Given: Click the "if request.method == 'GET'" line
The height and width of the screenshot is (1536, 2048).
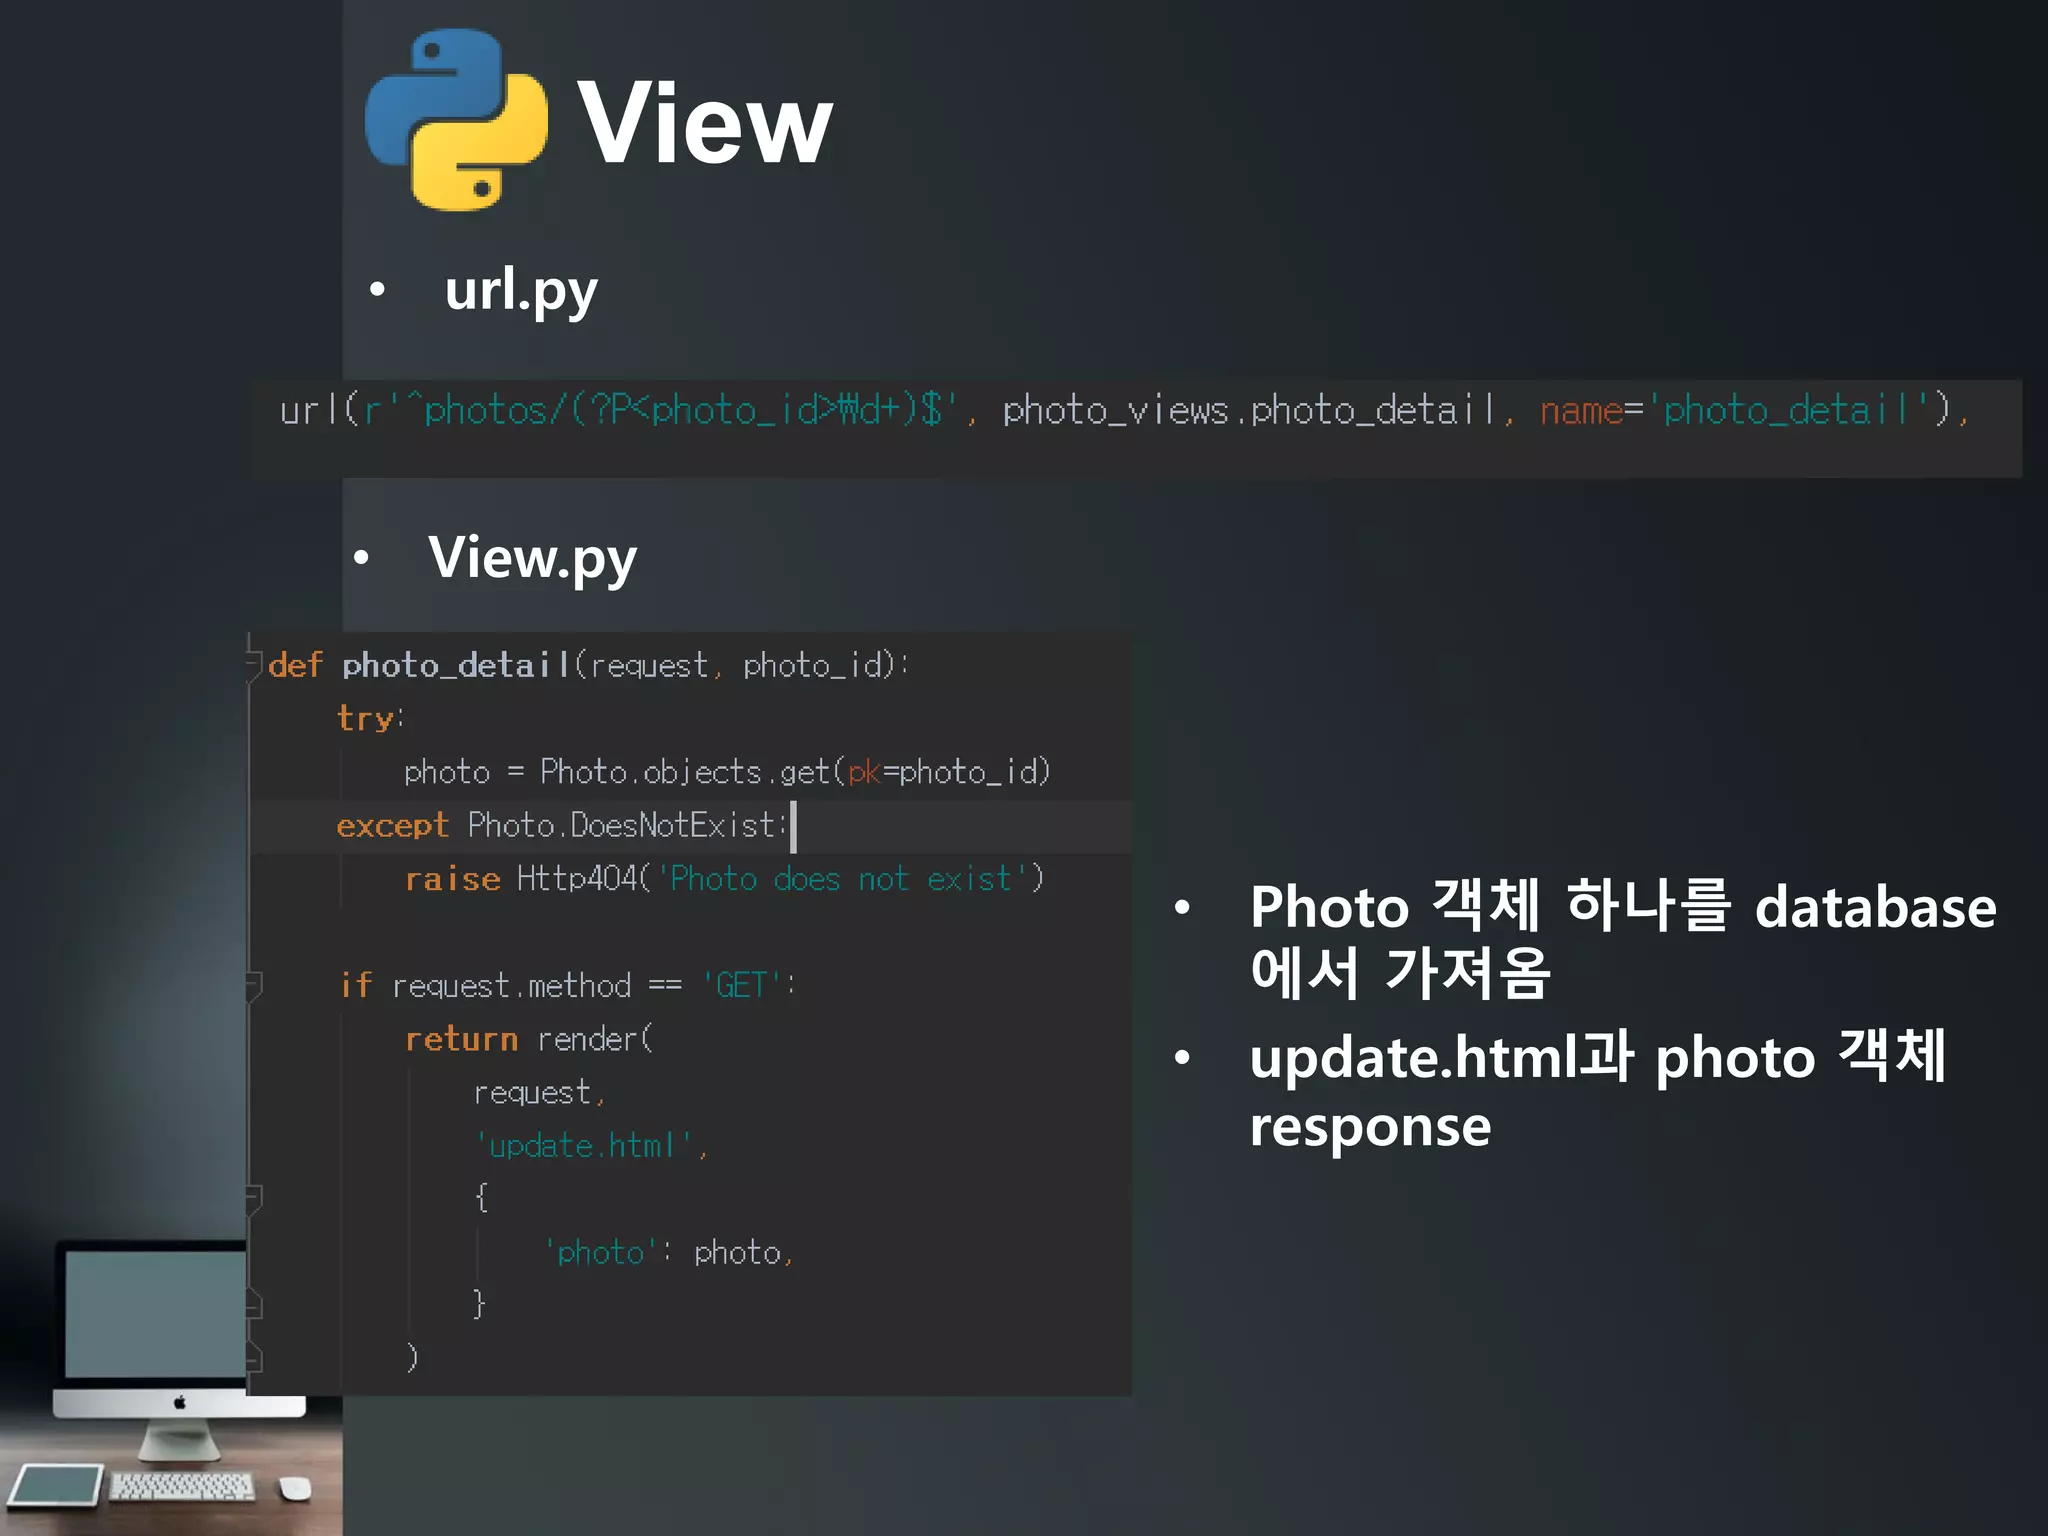Looking at the screenshot, I should (x=567, y=986).
